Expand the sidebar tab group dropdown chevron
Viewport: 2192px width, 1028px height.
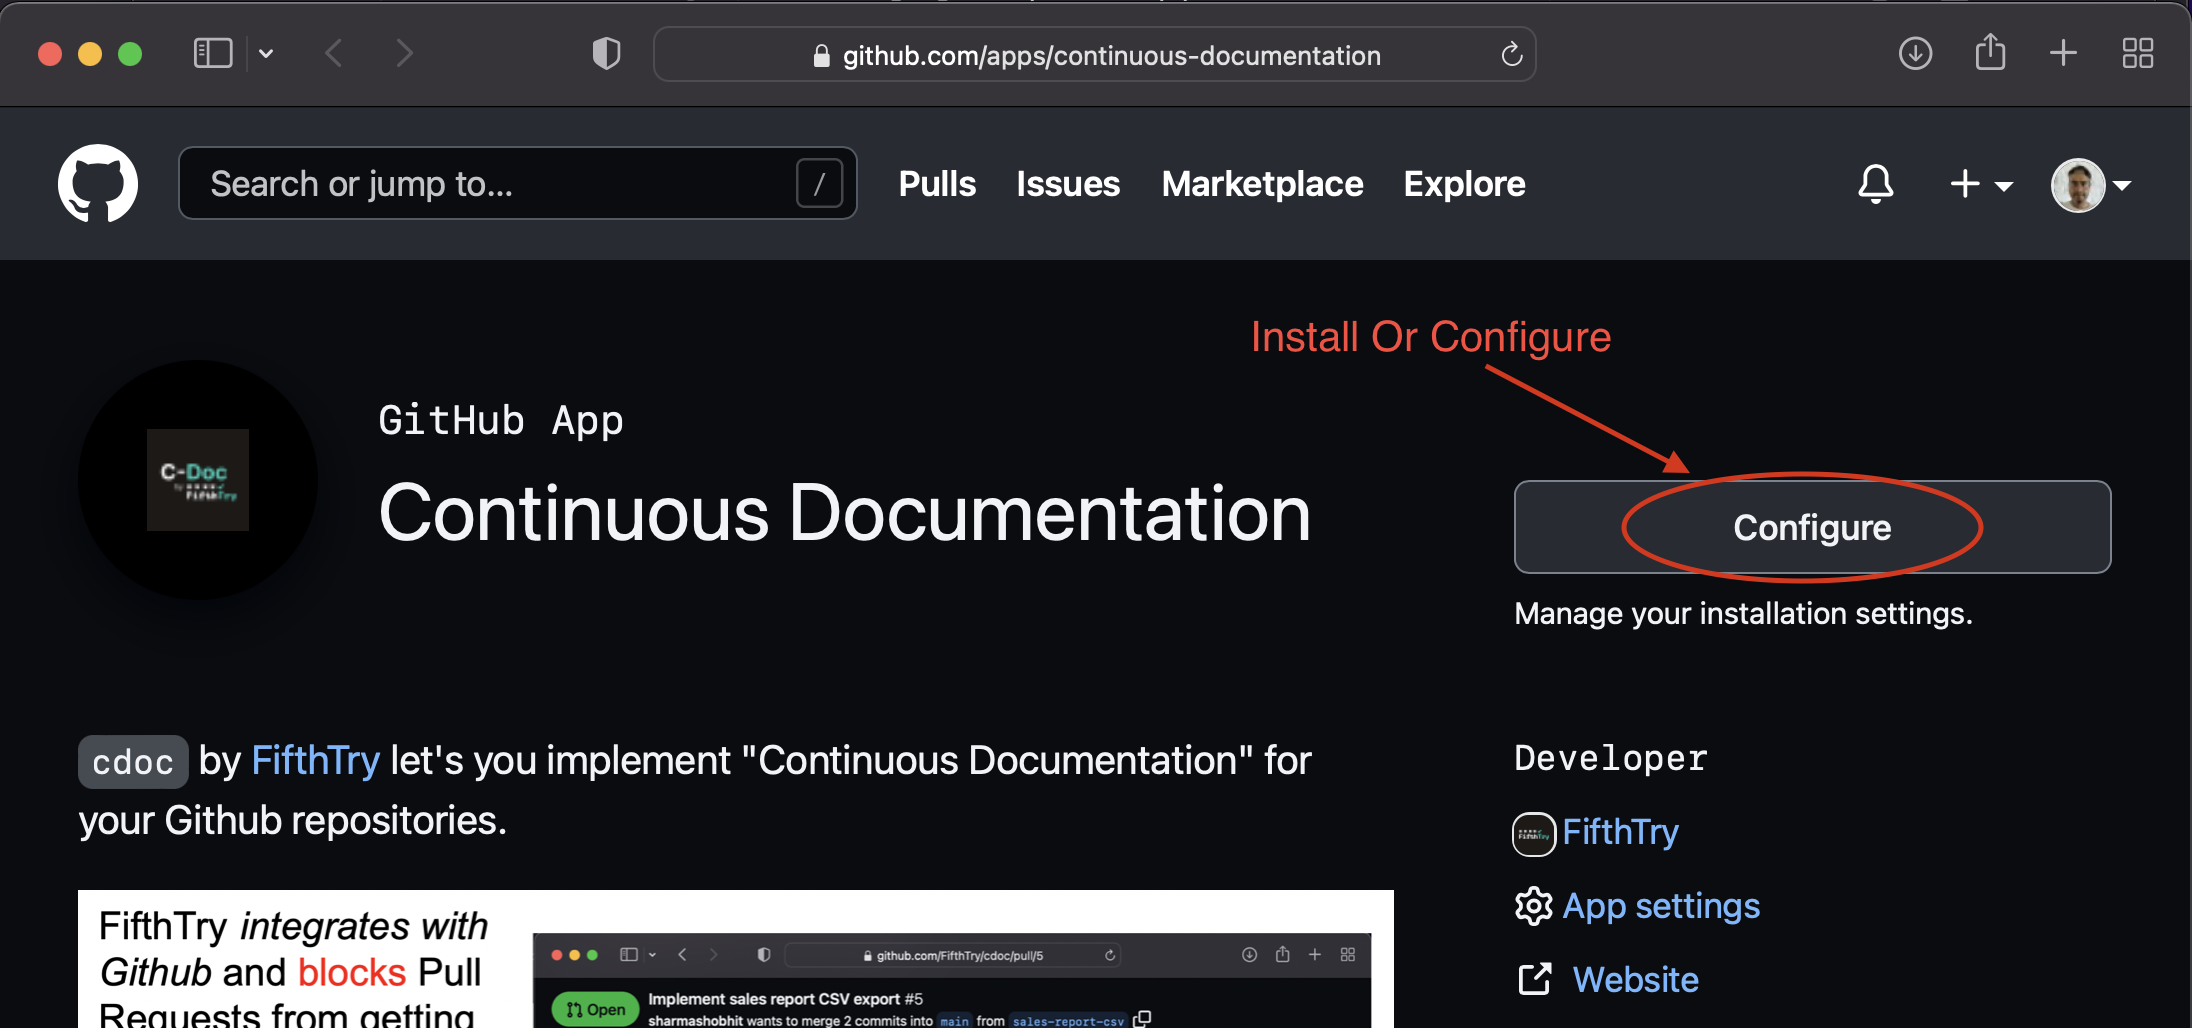[266, 53]
